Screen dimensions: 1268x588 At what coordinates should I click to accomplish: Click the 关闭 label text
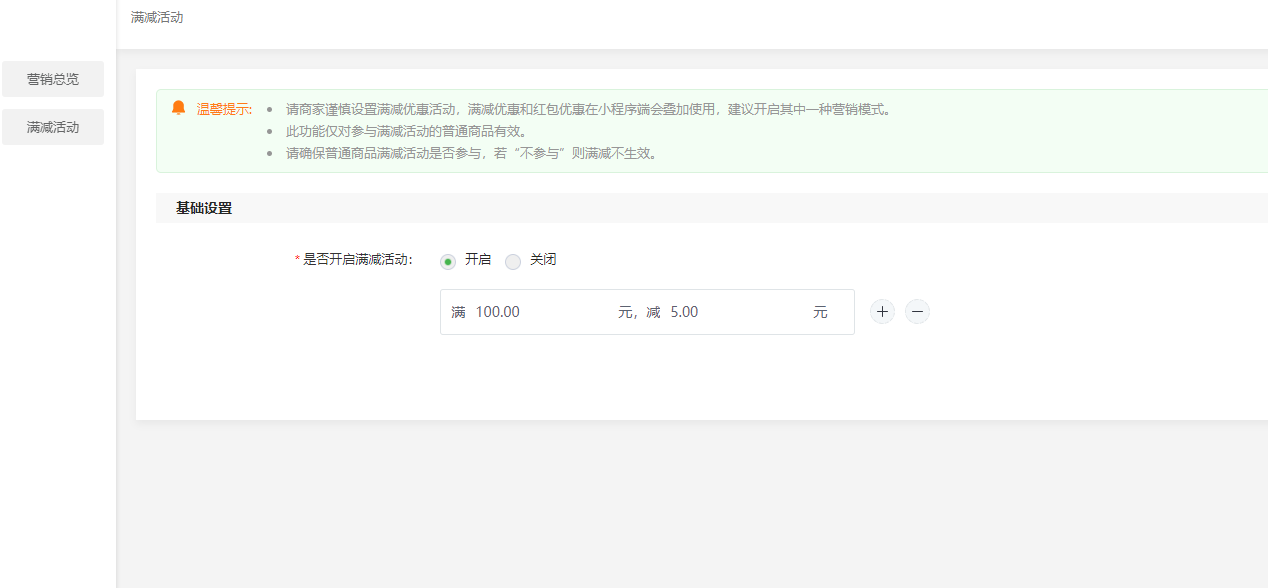543,260
